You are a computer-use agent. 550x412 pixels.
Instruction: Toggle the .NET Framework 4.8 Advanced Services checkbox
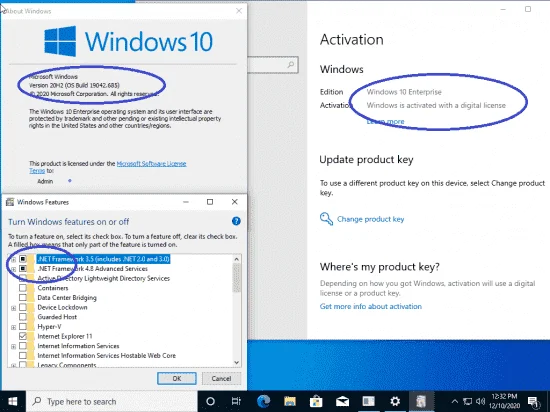click(x=23, y=269)
